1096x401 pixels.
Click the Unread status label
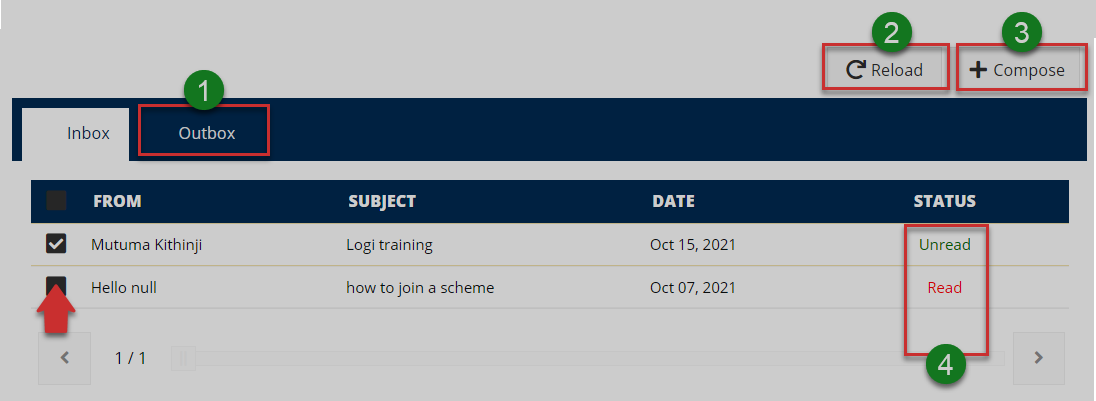coord(944,244)
